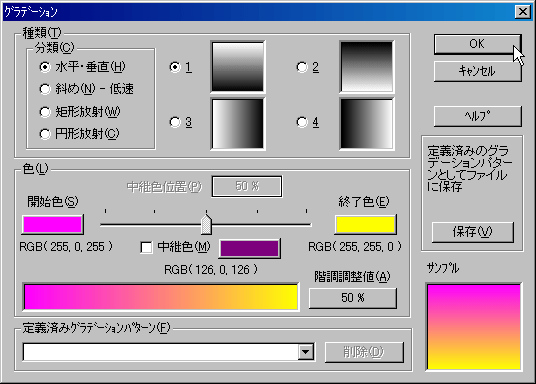Open the ヘルプ help button
This screenshot has width=536, height=384.
click(478, 116)
